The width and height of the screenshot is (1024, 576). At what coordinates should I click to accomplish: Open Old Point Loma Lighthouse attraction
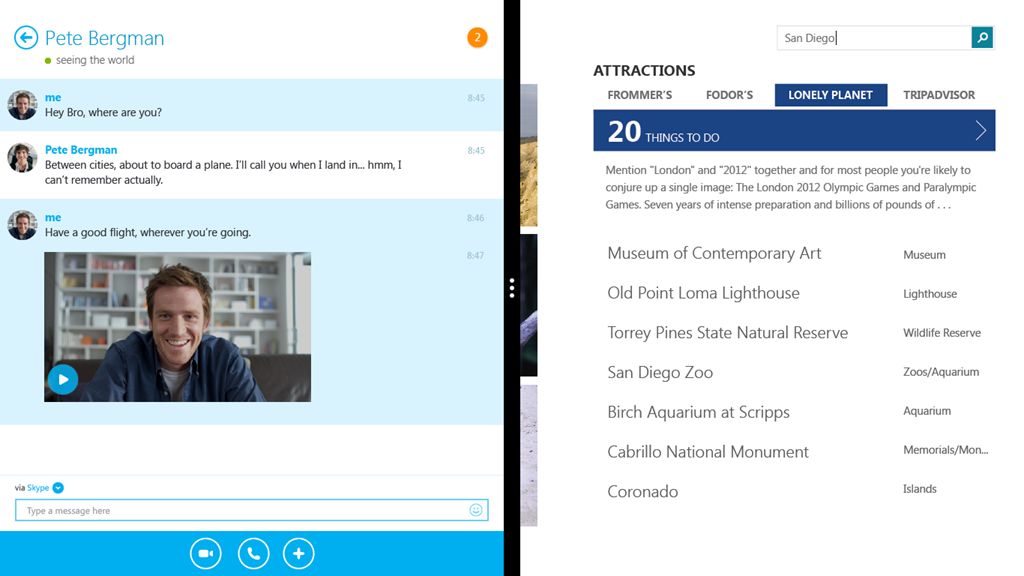click(703, 293)
